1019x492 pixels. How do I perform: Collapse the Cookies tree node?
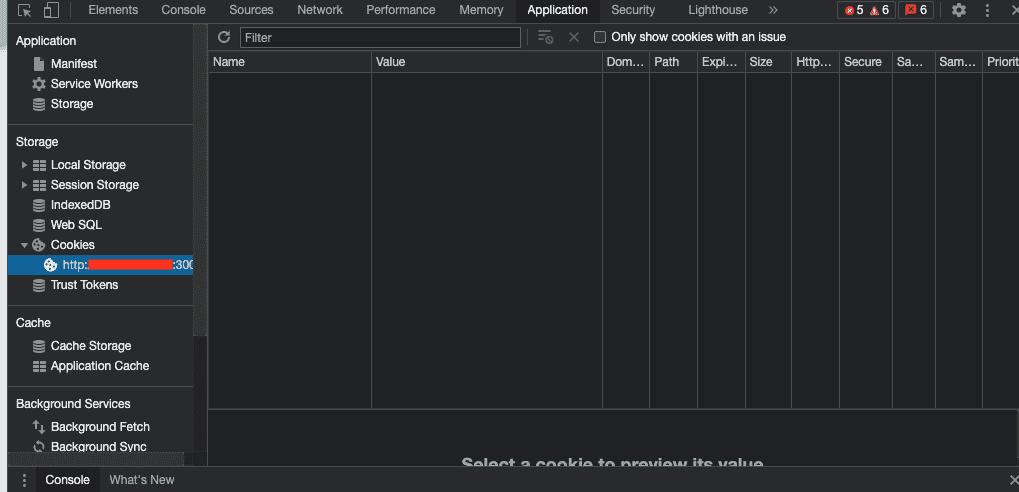[25, 245]
